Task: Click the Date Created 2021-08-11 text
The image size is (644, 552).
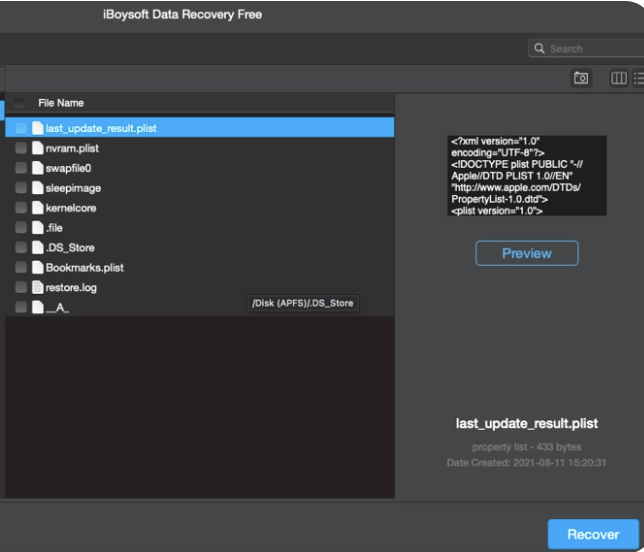Action: tap(527, 463)
